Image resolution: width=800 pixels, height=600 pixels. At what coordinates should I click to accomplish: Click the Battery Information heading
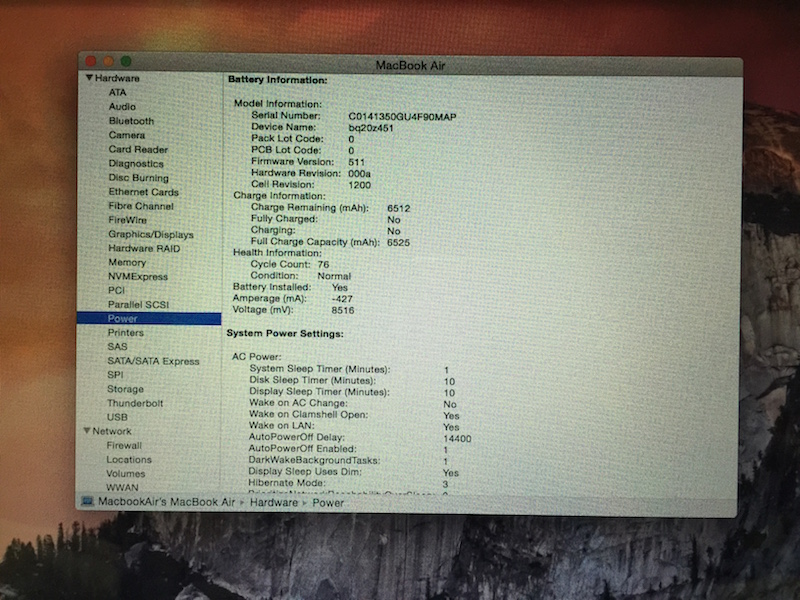click(x=278, y=80)
